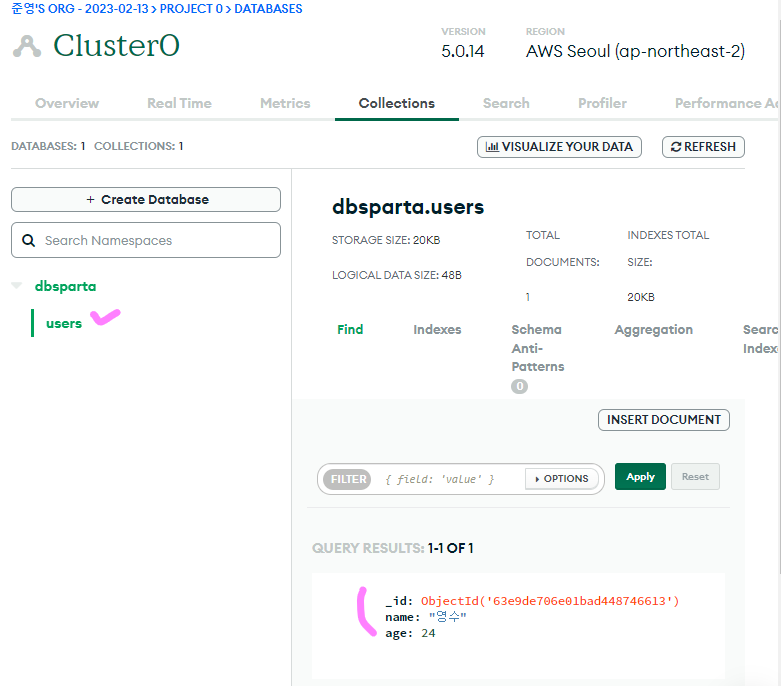781x686 pixels.
Task: Open the Aggregation tab
Action: point(653,329)
